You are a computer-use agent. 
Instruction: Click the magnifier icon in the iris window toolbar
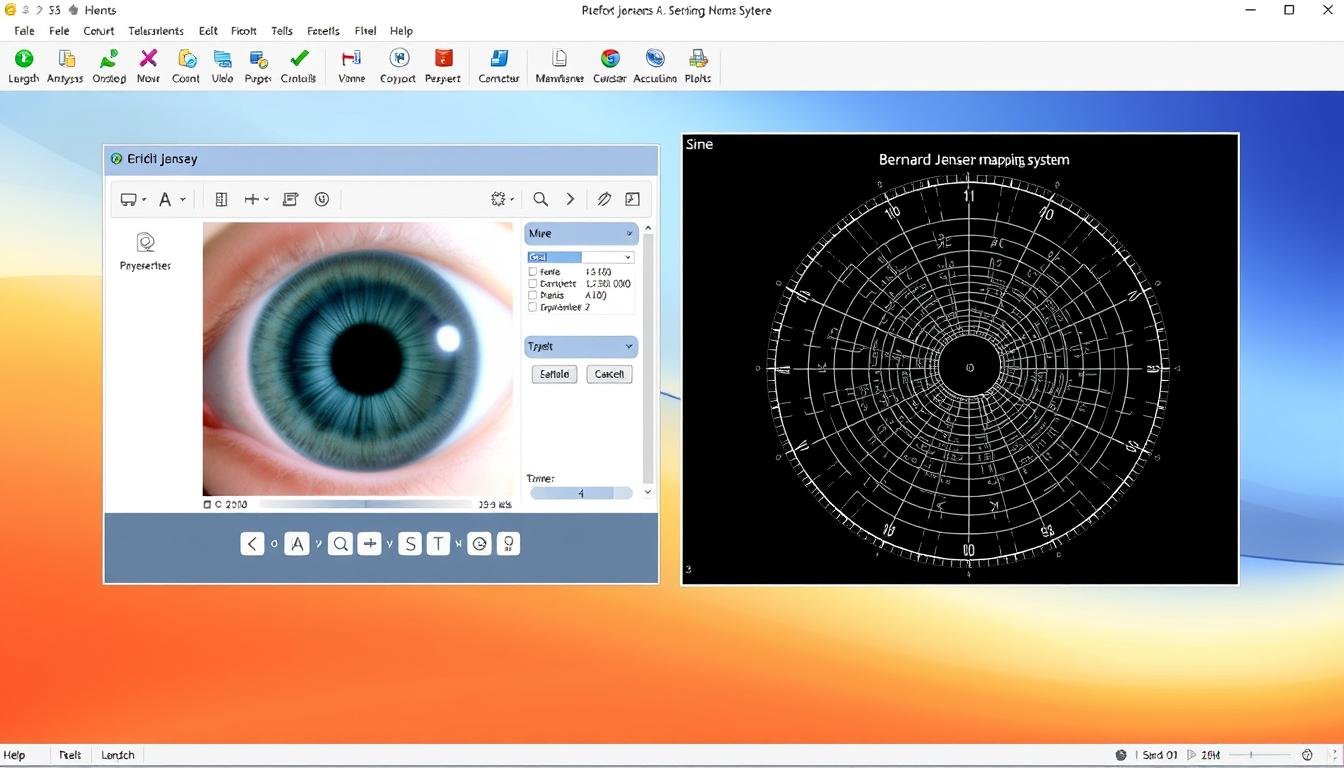tap(540, 199)
